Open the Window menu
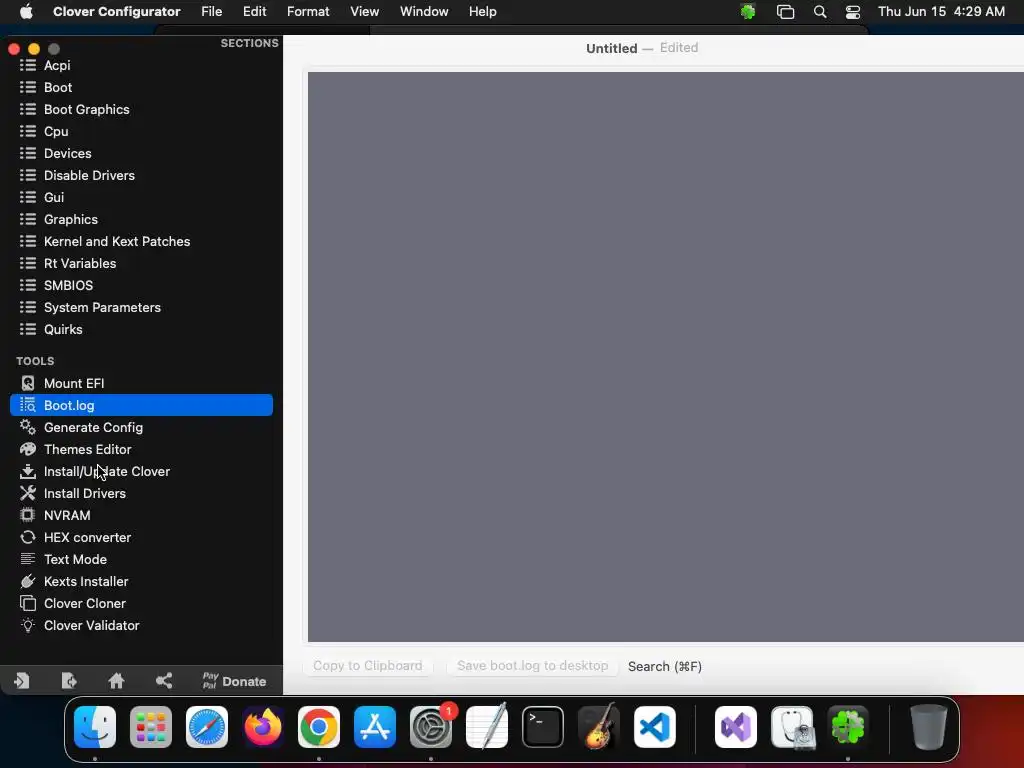 click(x=424, y=12)
